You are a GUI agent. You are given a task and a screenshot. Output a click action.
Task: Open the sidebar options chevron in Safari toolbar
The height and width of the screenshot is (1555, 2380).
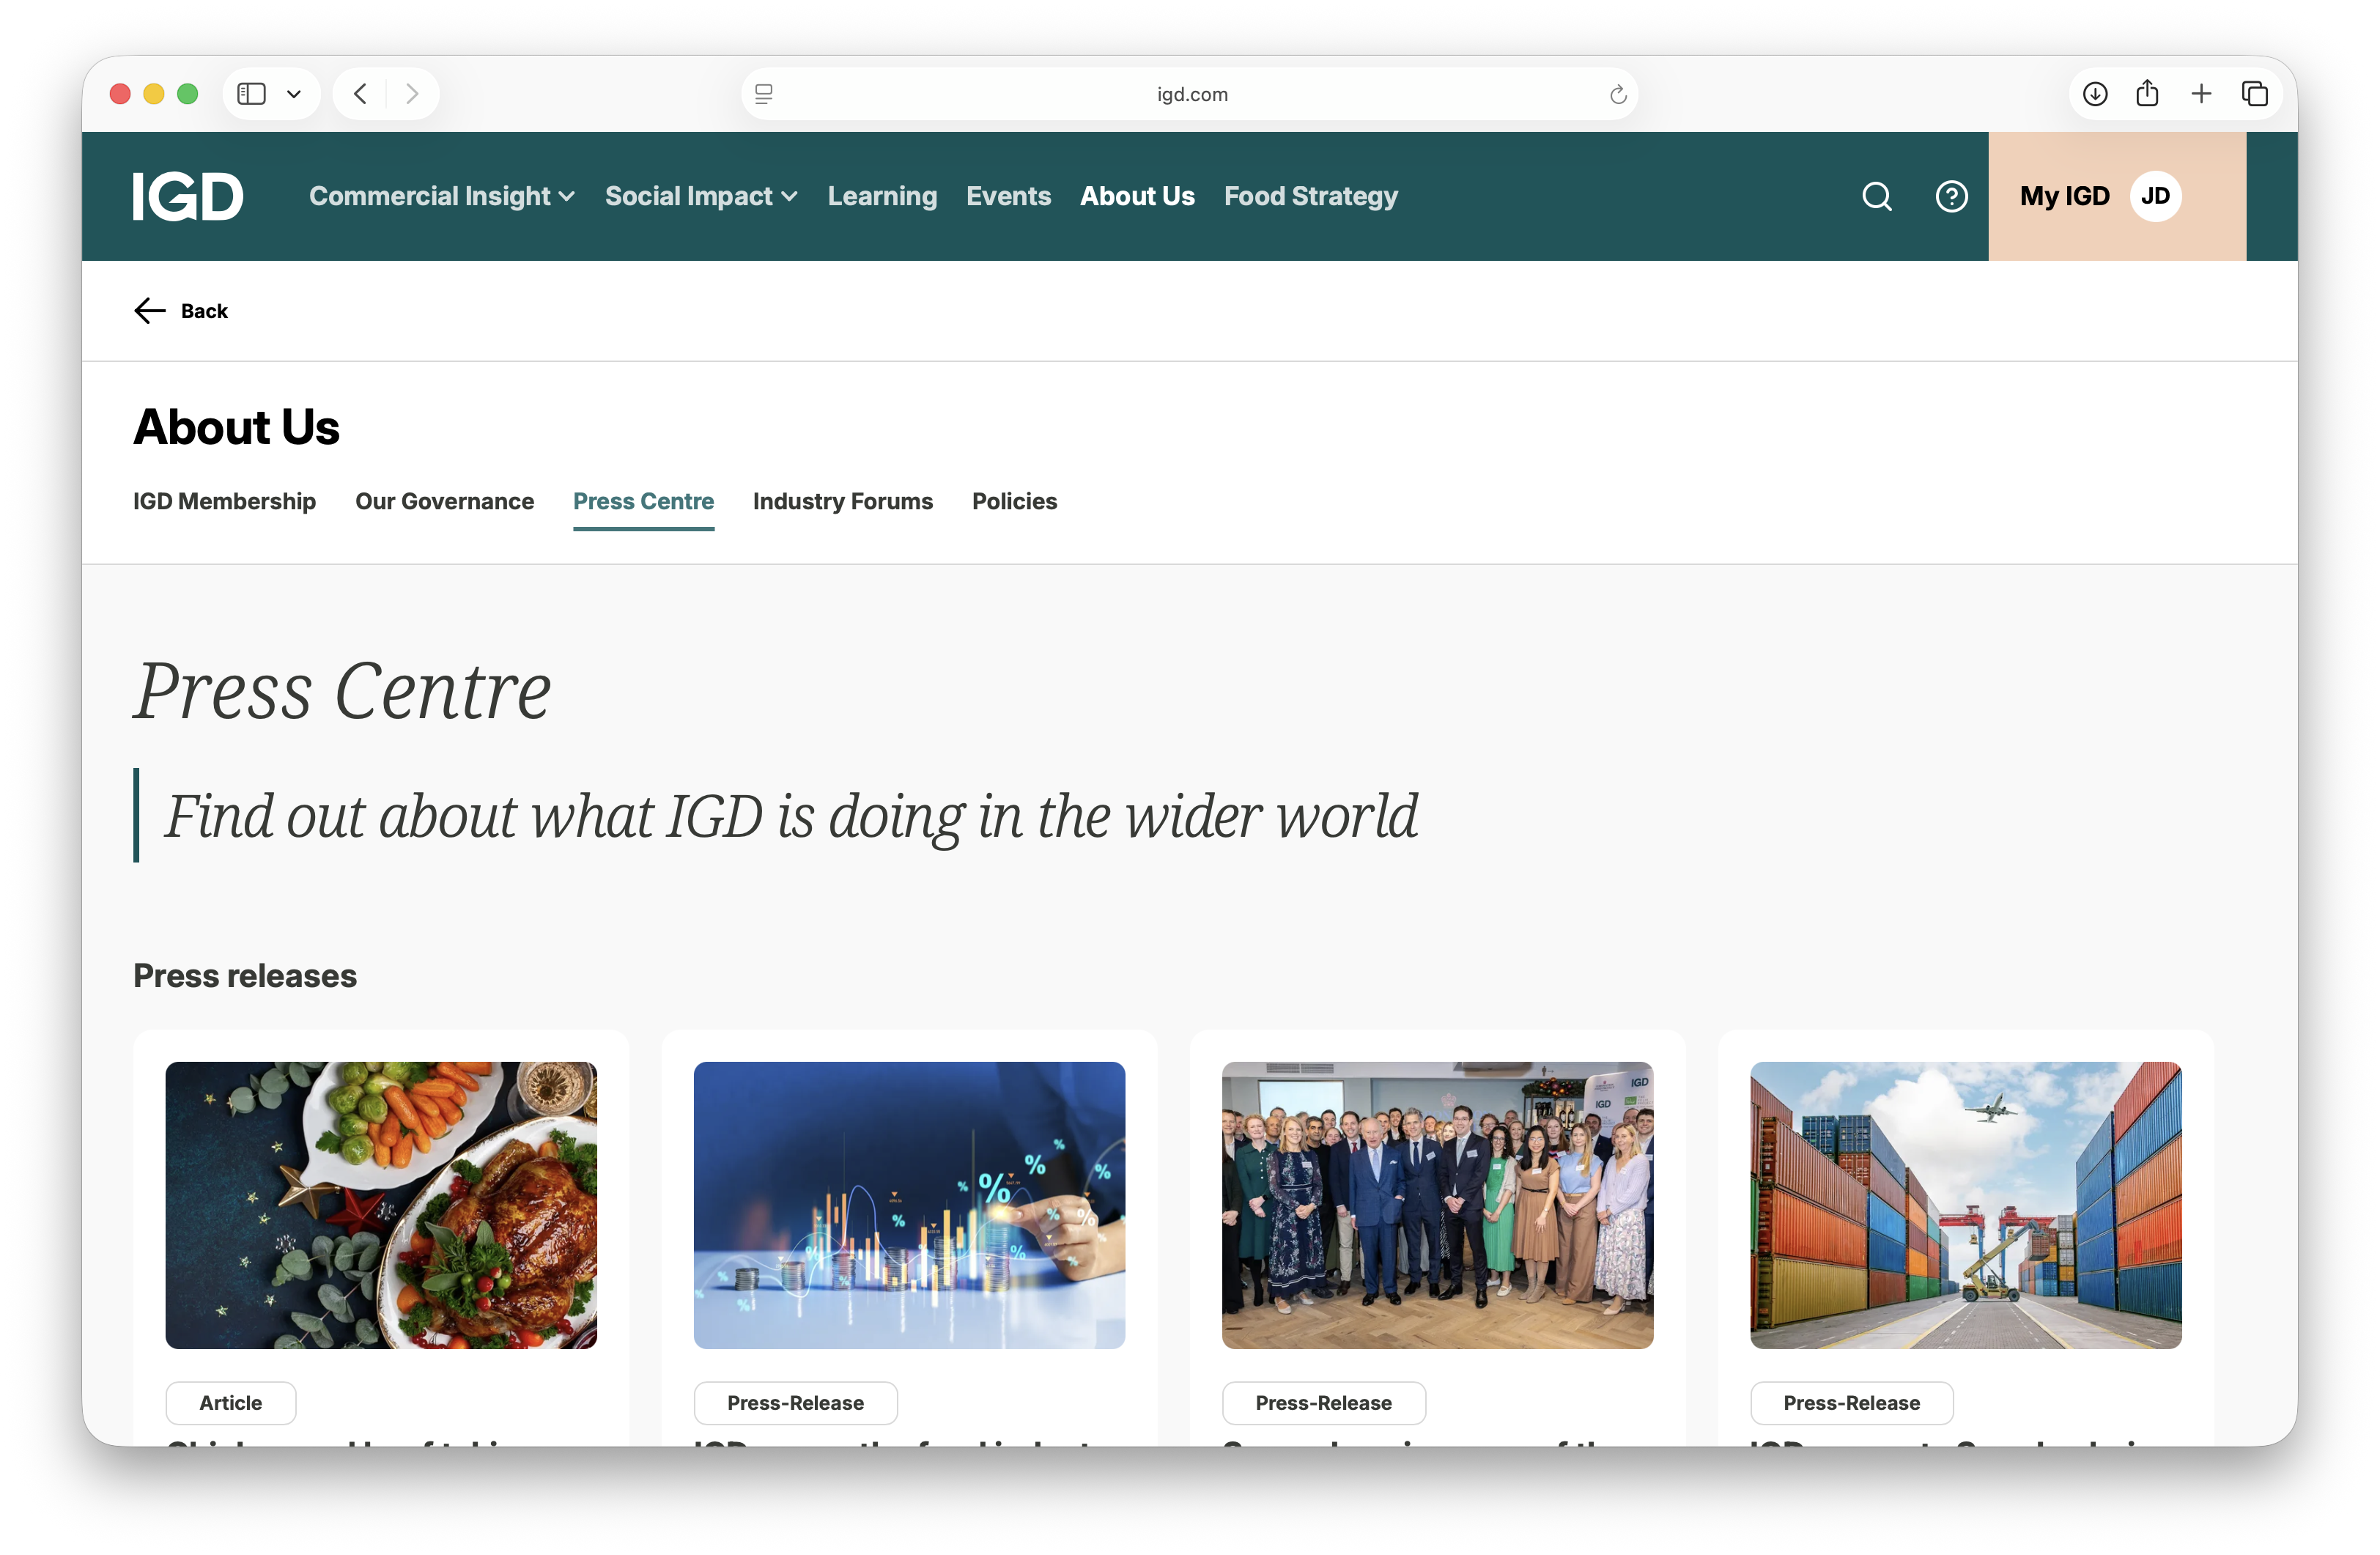tap(294, 93)
